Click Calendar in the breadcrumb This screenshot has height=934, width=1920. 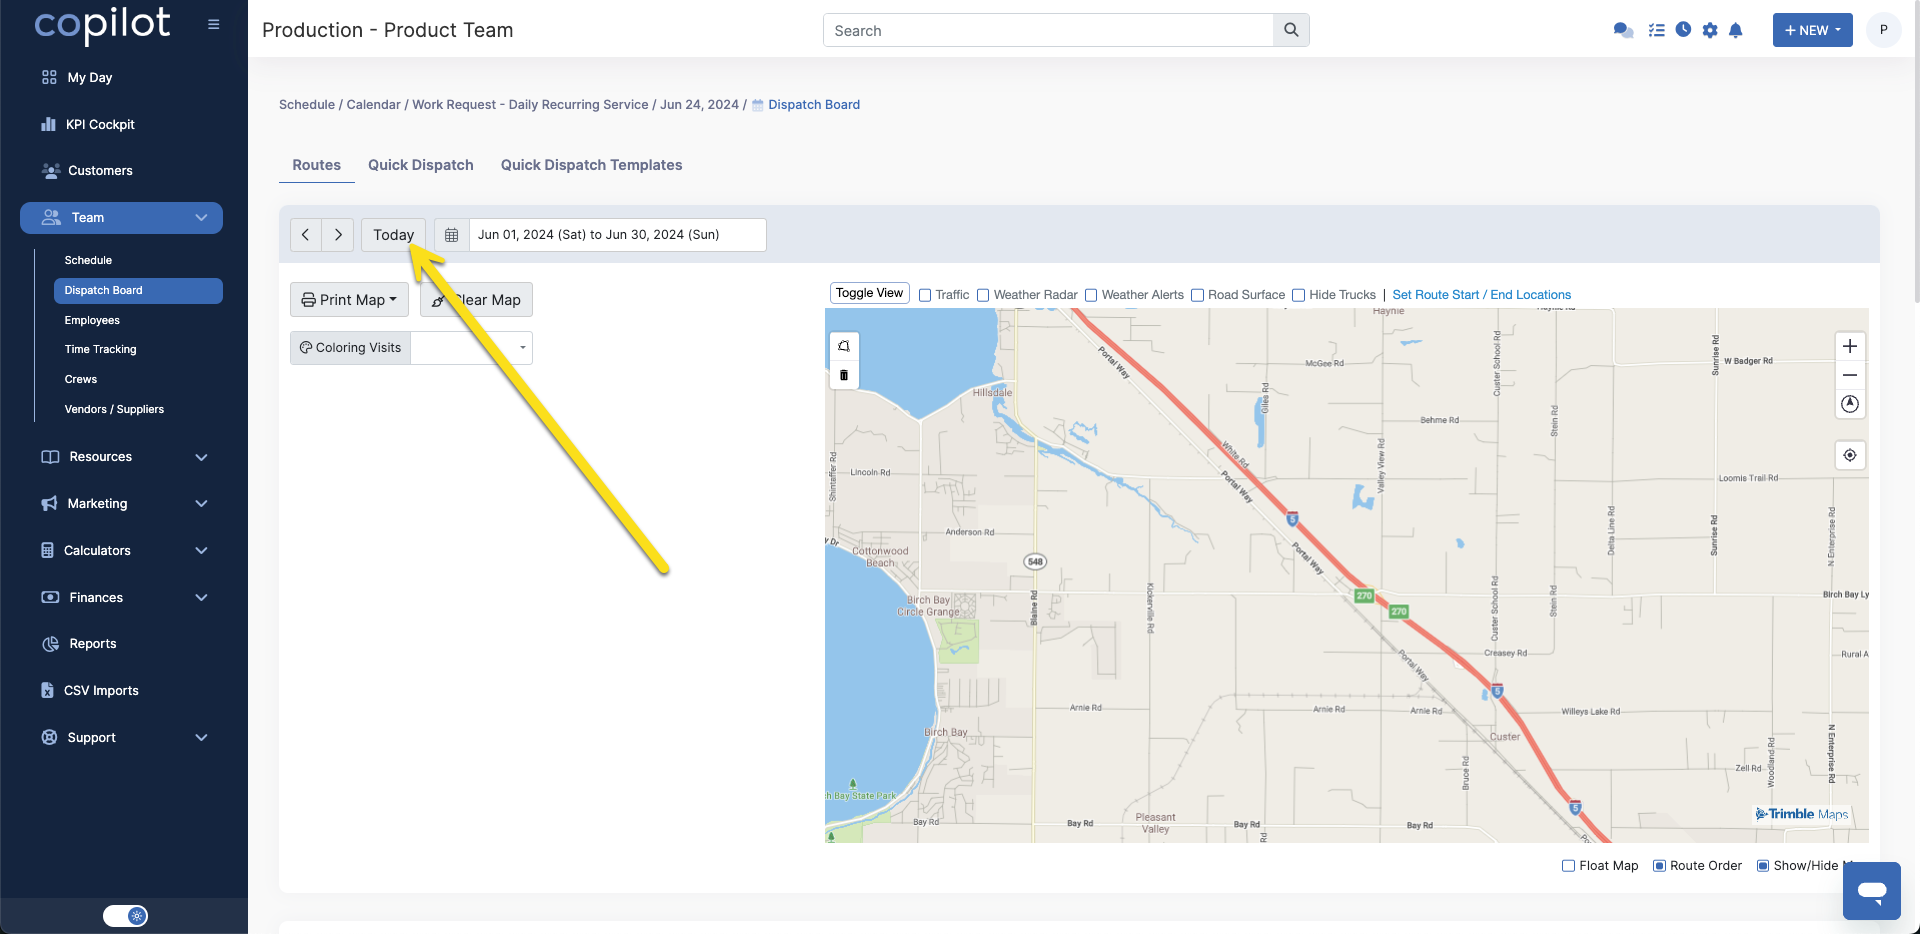(373, 104)
